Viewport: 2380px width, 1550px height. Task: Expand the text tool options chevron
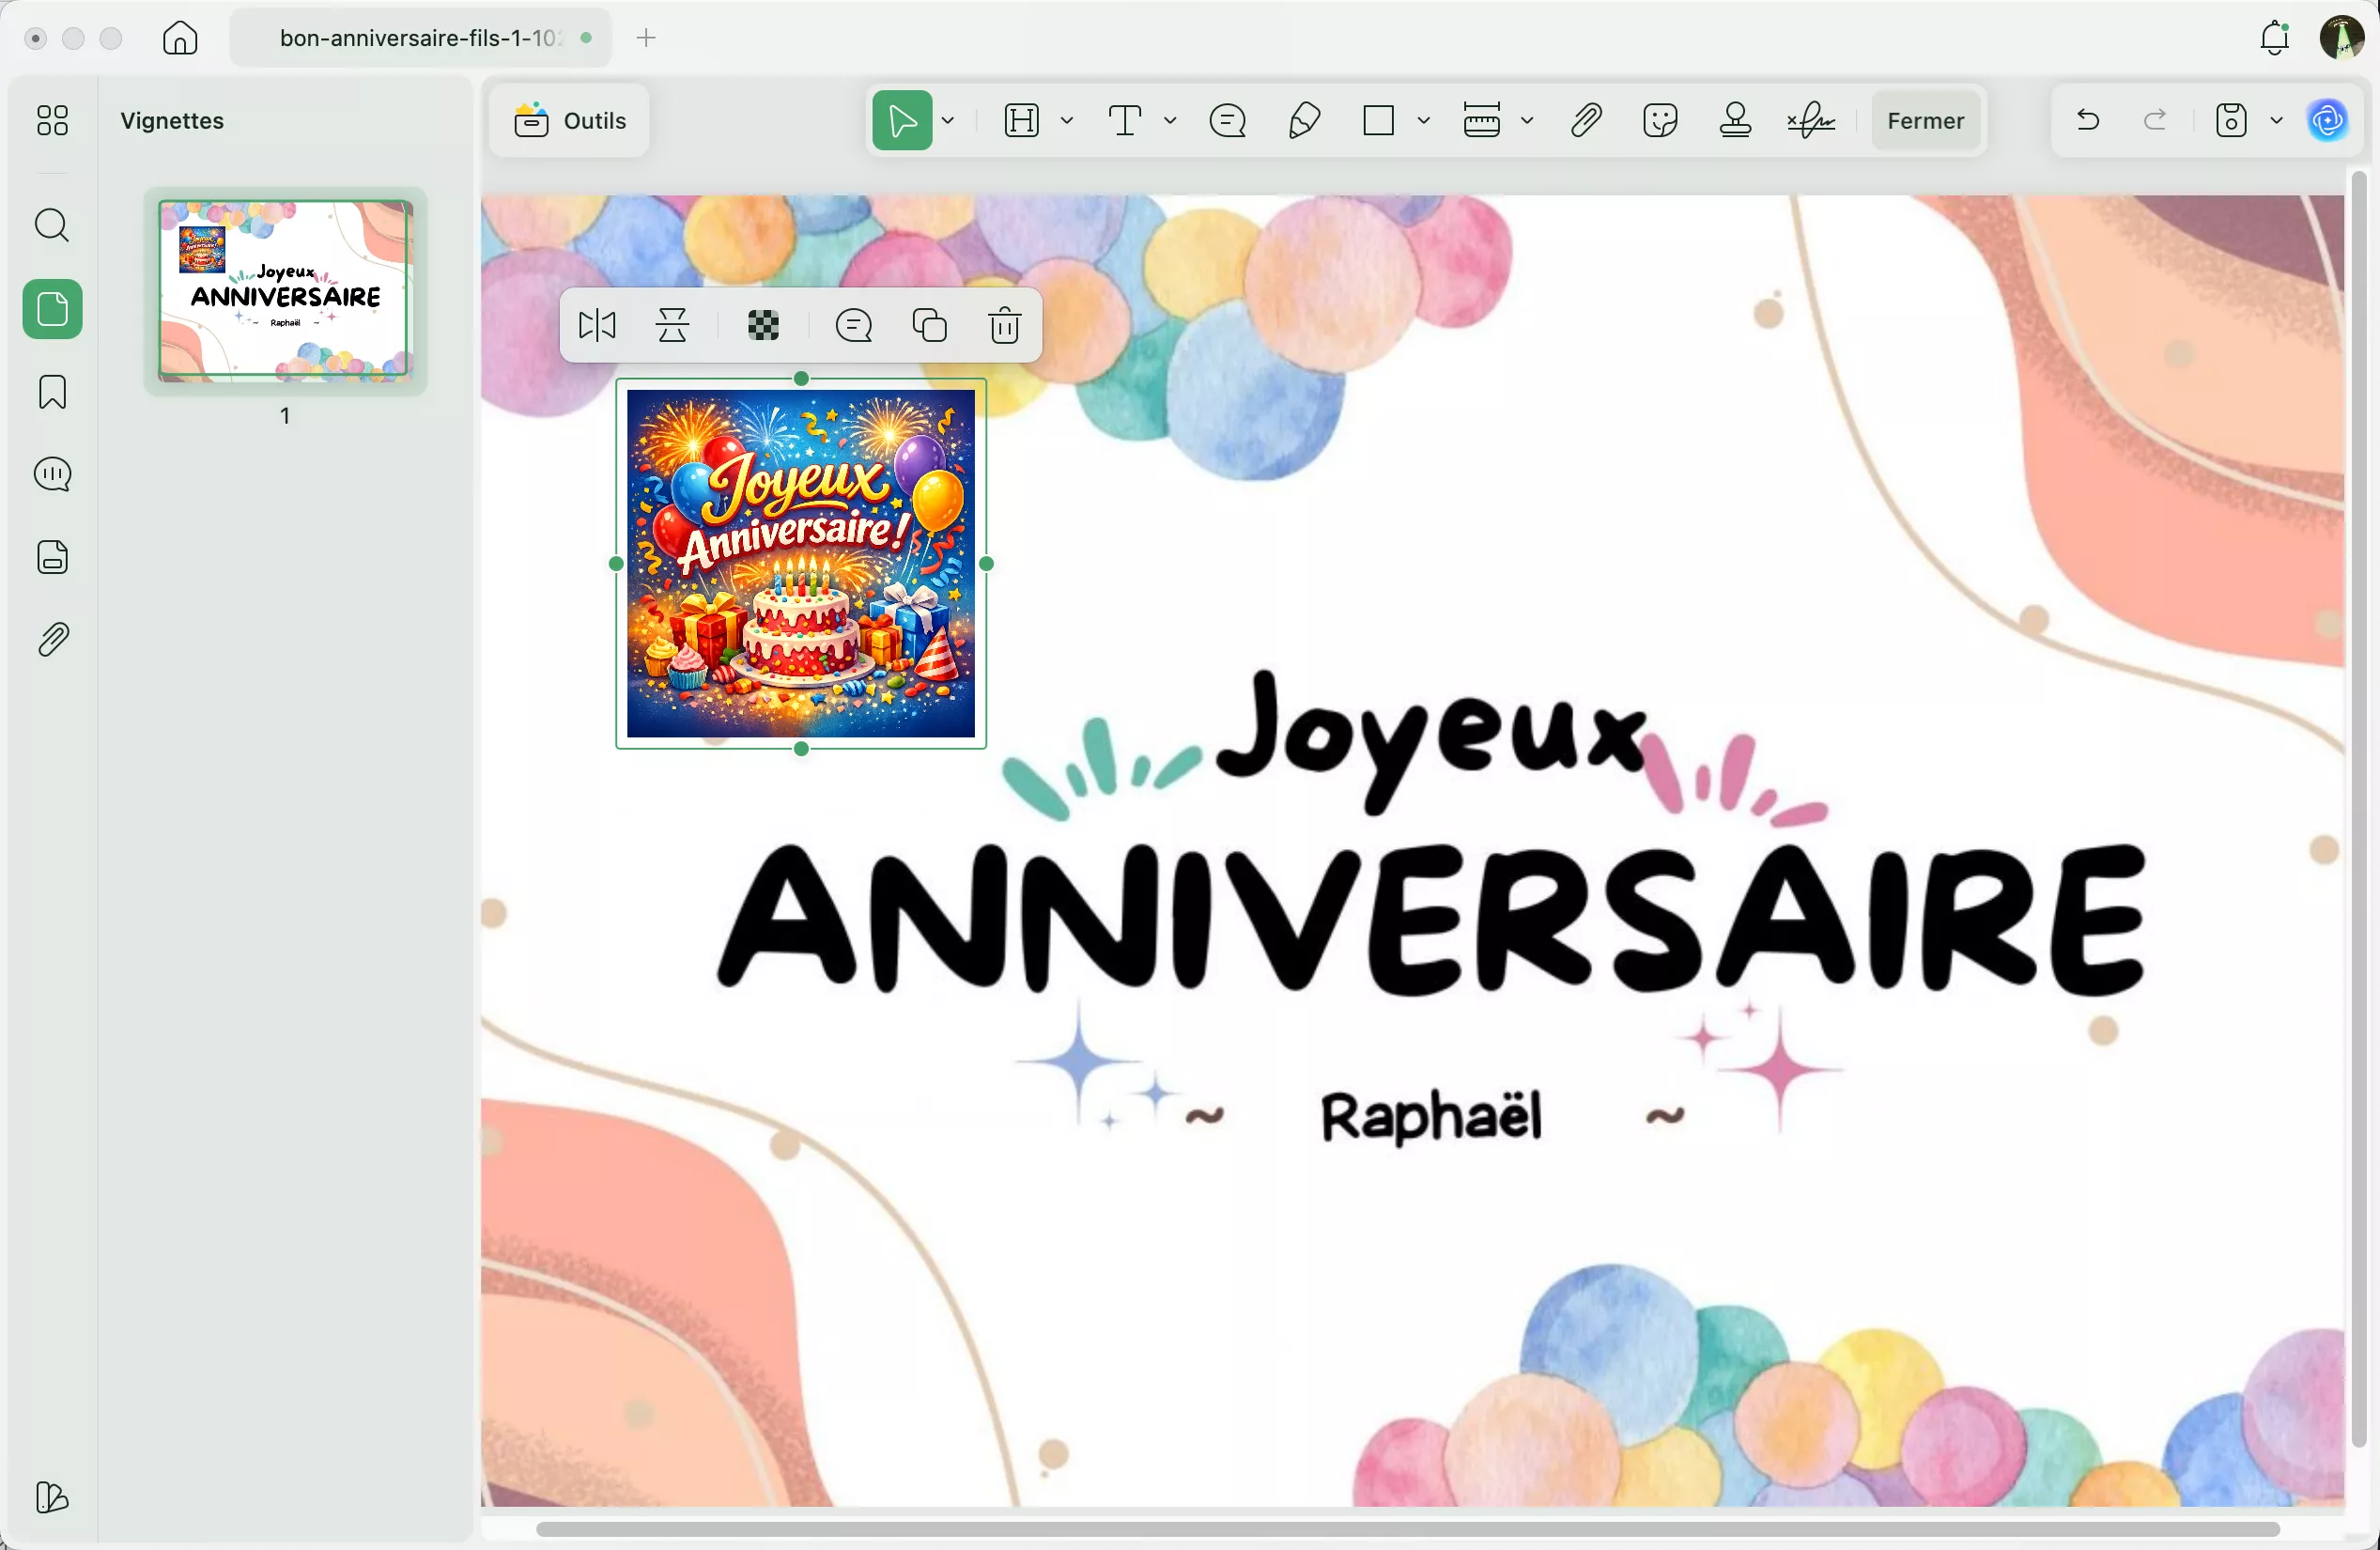(1171, 120)
